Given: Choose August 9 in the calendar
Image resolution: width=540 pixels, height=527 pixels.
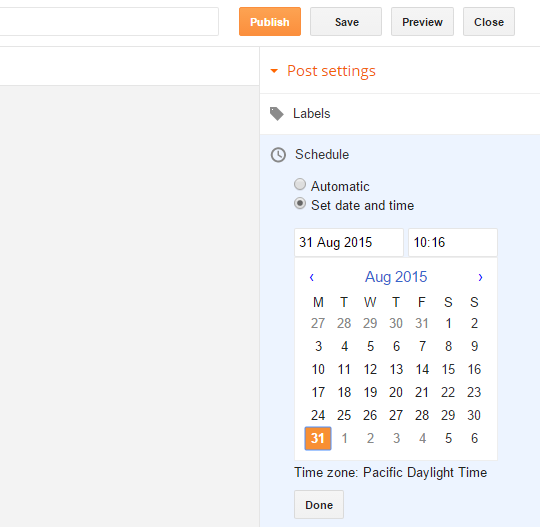Looking at the screenshot, I should [x=474, y=346].
